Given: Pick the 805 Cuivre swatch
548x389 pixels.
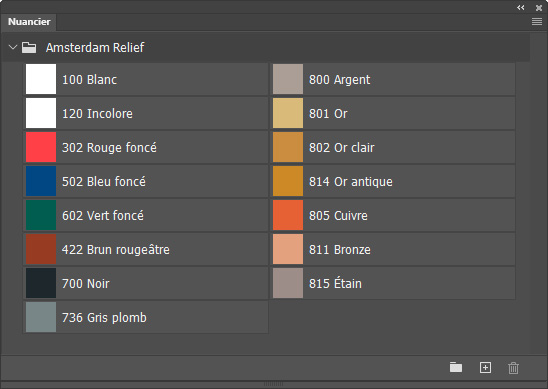Looking at the screenshot, I should (x=393, y=215).
